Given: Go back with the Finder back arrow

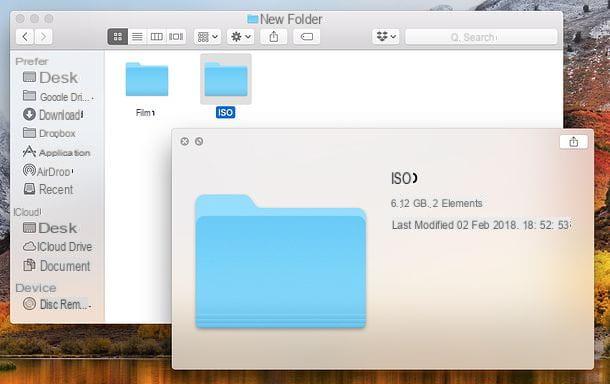Looking at the screenshot, I should 25,37.
